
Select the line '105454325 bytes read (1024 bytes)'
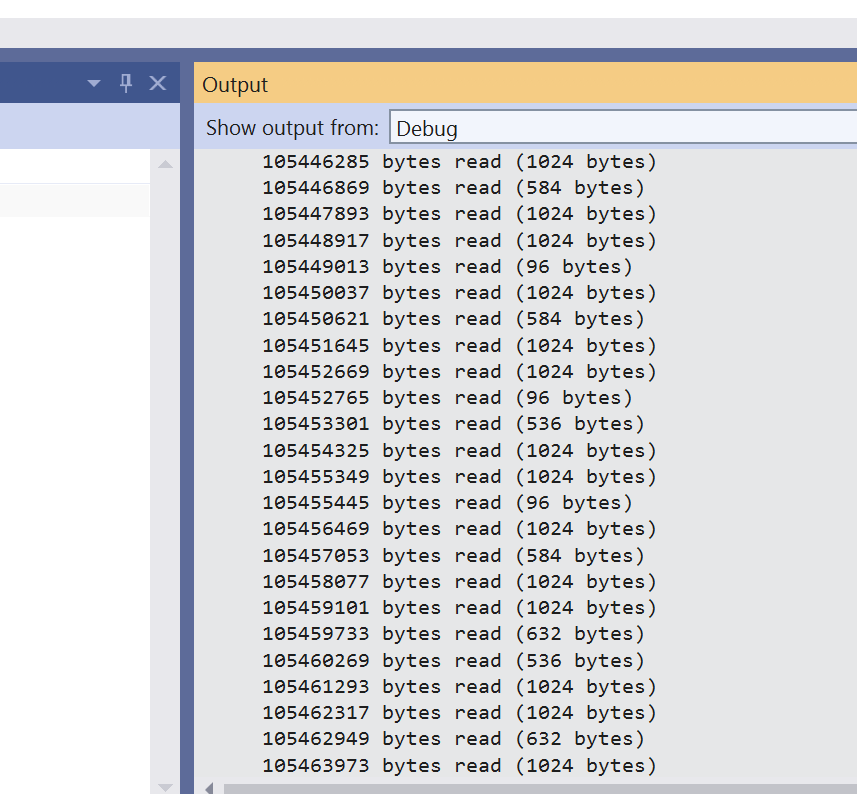(459, 451)
